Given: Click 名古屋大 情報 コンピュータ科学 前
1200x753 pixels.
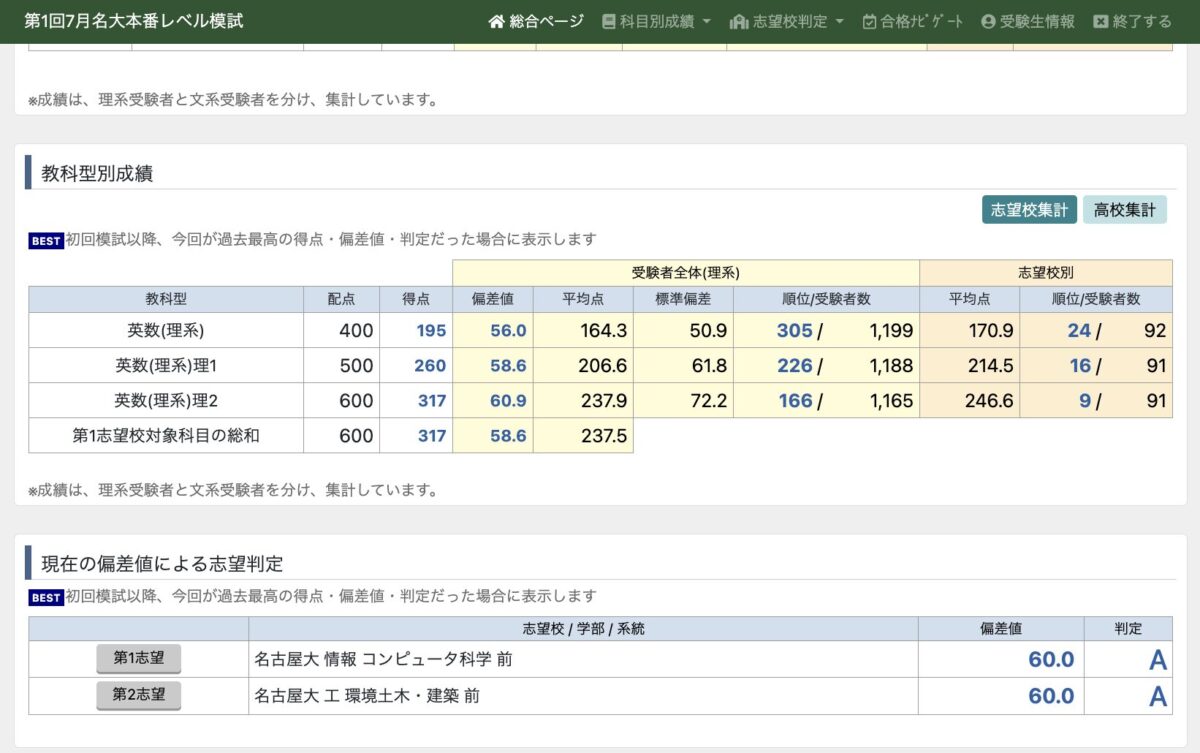Looking at the screenshot, I should coord(384,659).
